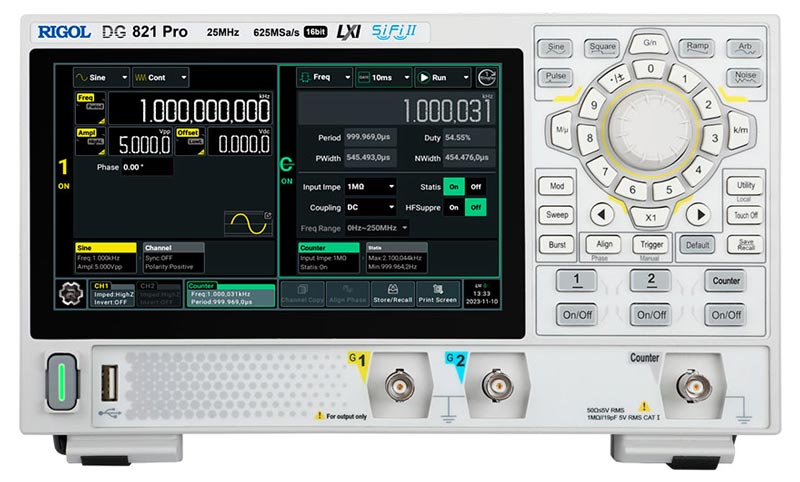Turn Statis setting to On
Image resolution: width=800 pixels, height=482 pixels.
point(455,186)
